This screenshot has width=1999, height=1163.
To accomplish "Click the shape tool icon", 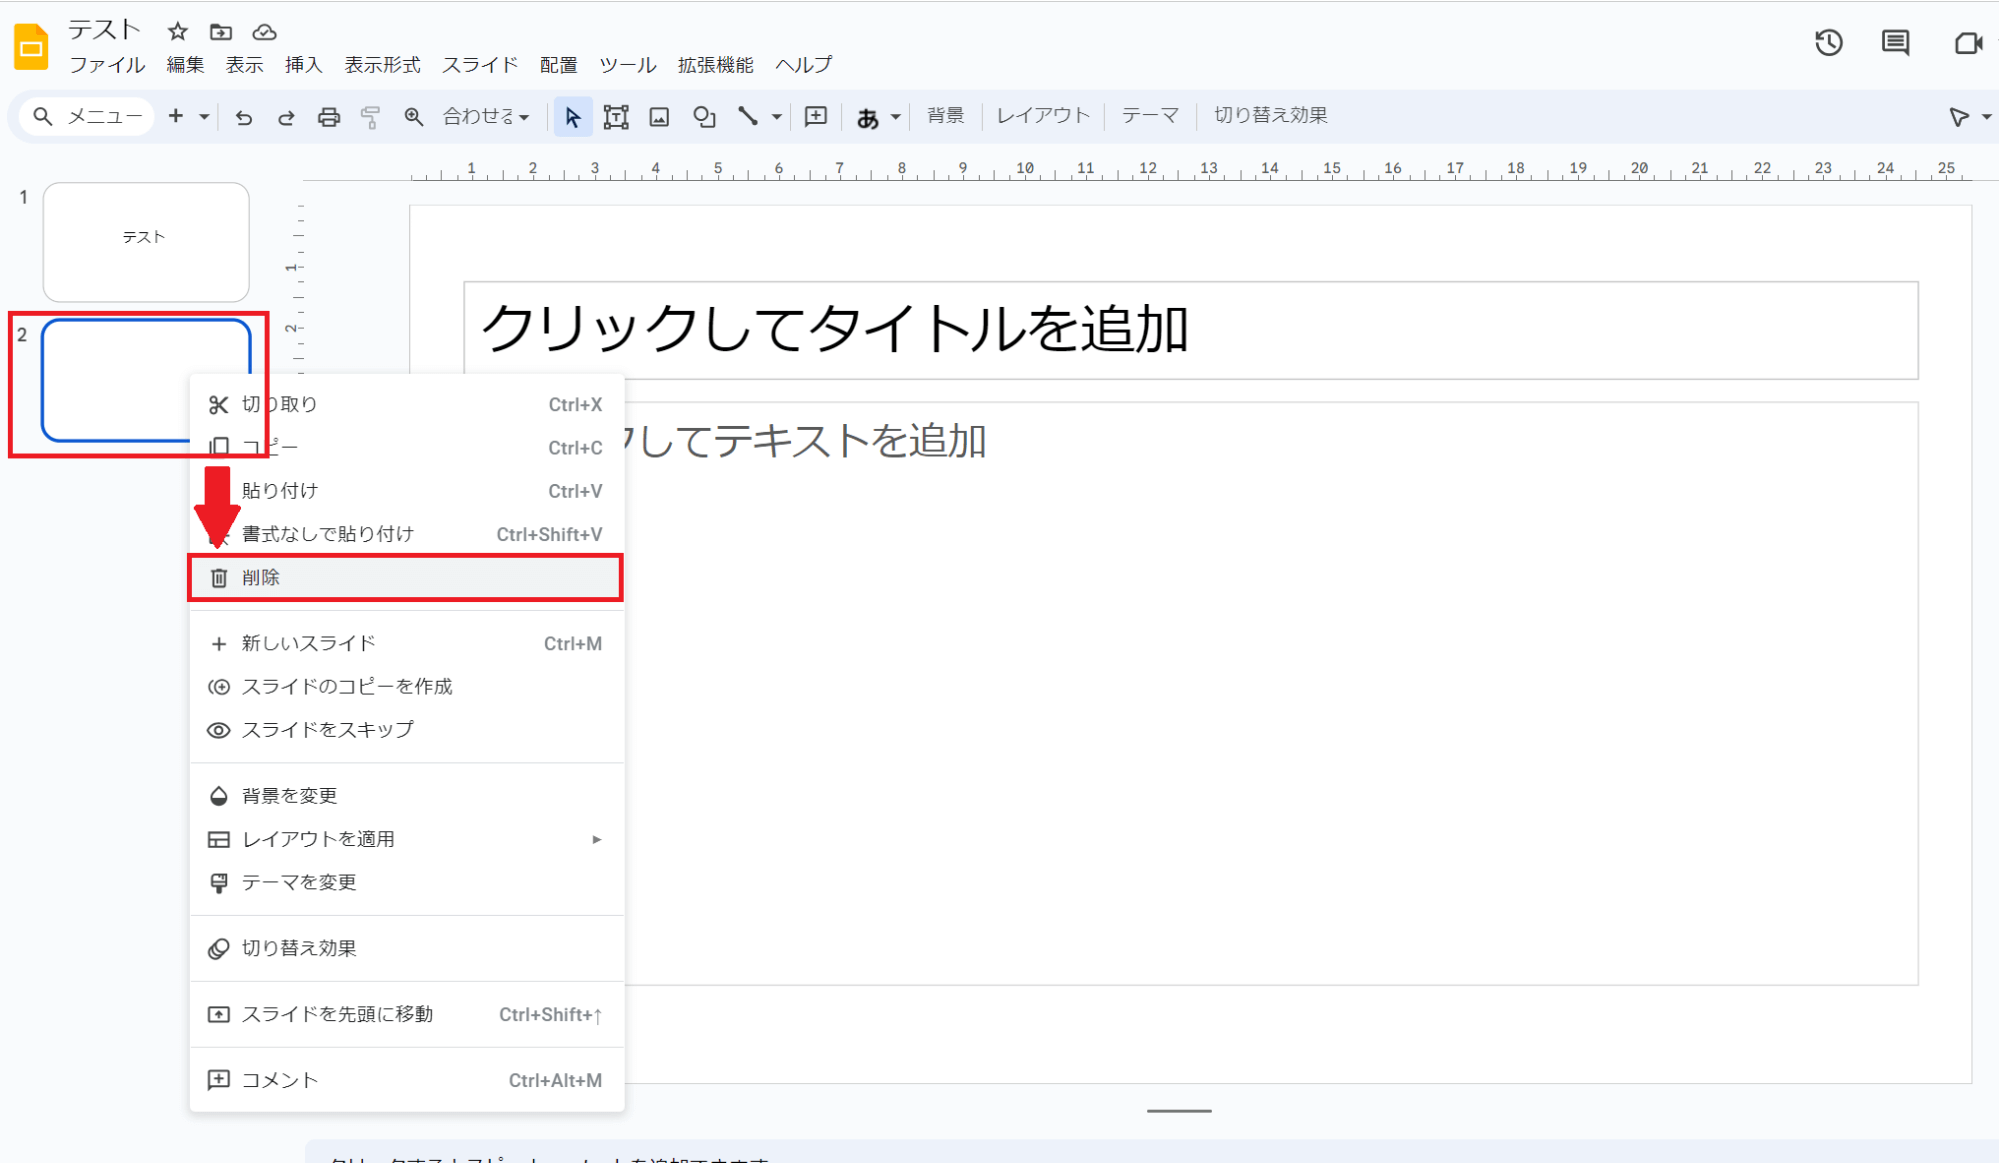I will point(703,117).
